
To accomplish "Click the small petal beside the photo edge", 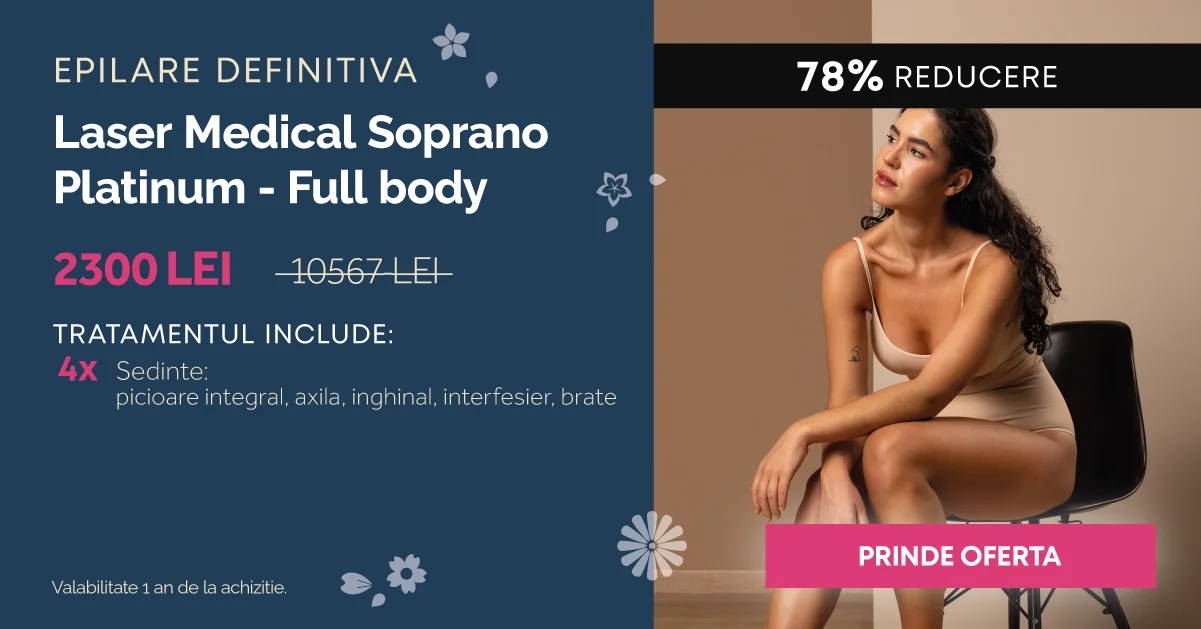I will [x=657, y=179].
